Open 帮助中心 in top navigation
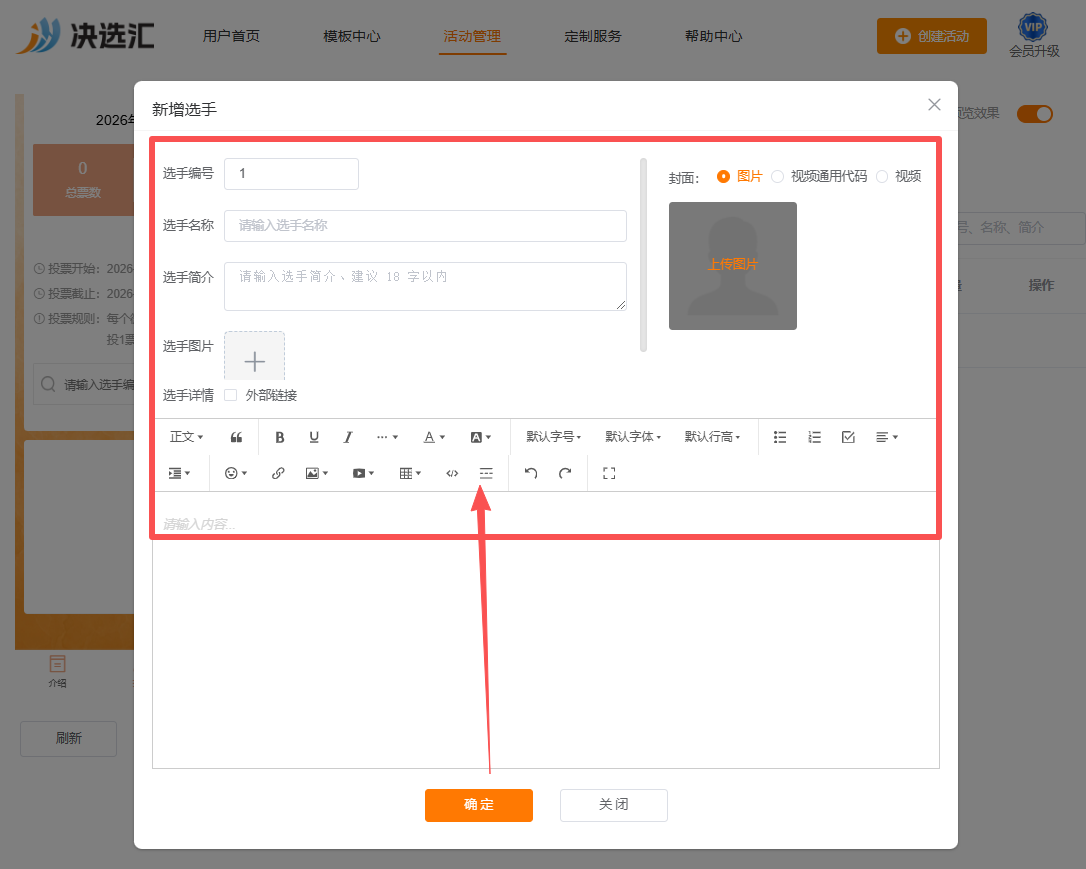Image resolution: width=1086 pixels, height=869 pixels. (x=713, y=36)
